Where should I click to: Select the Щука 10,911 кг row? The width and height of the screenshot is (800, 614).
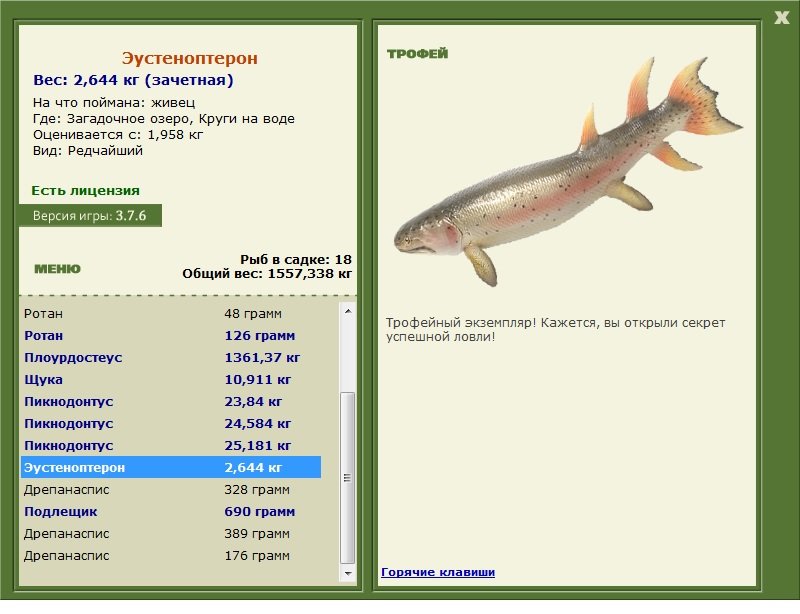[171, 380]
